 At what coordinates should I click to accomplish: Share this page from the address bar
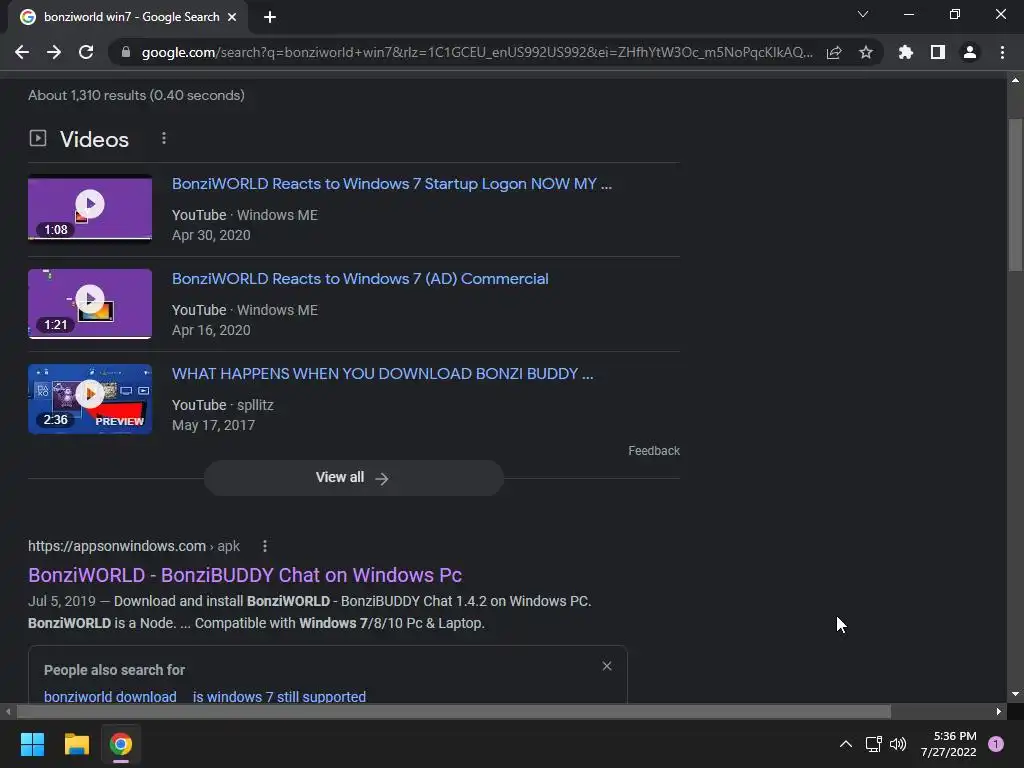click(834, 52)
